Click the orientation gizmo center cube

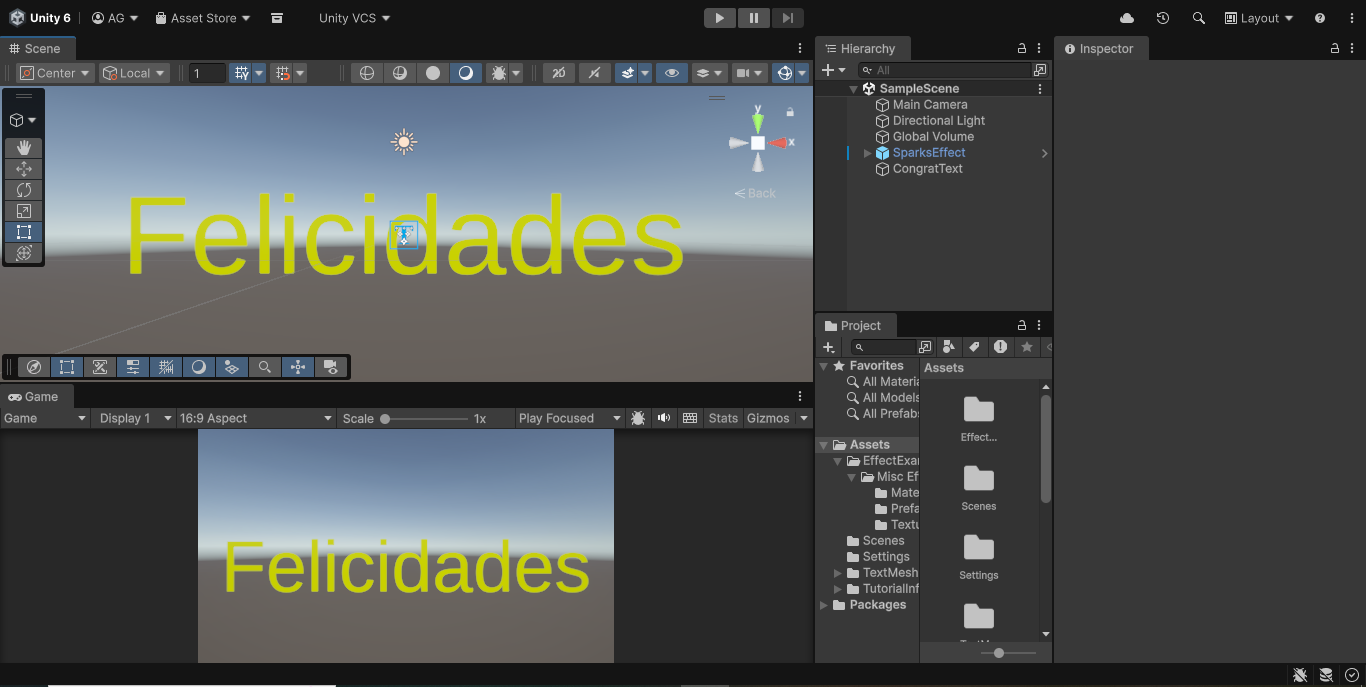click(758, 143)
